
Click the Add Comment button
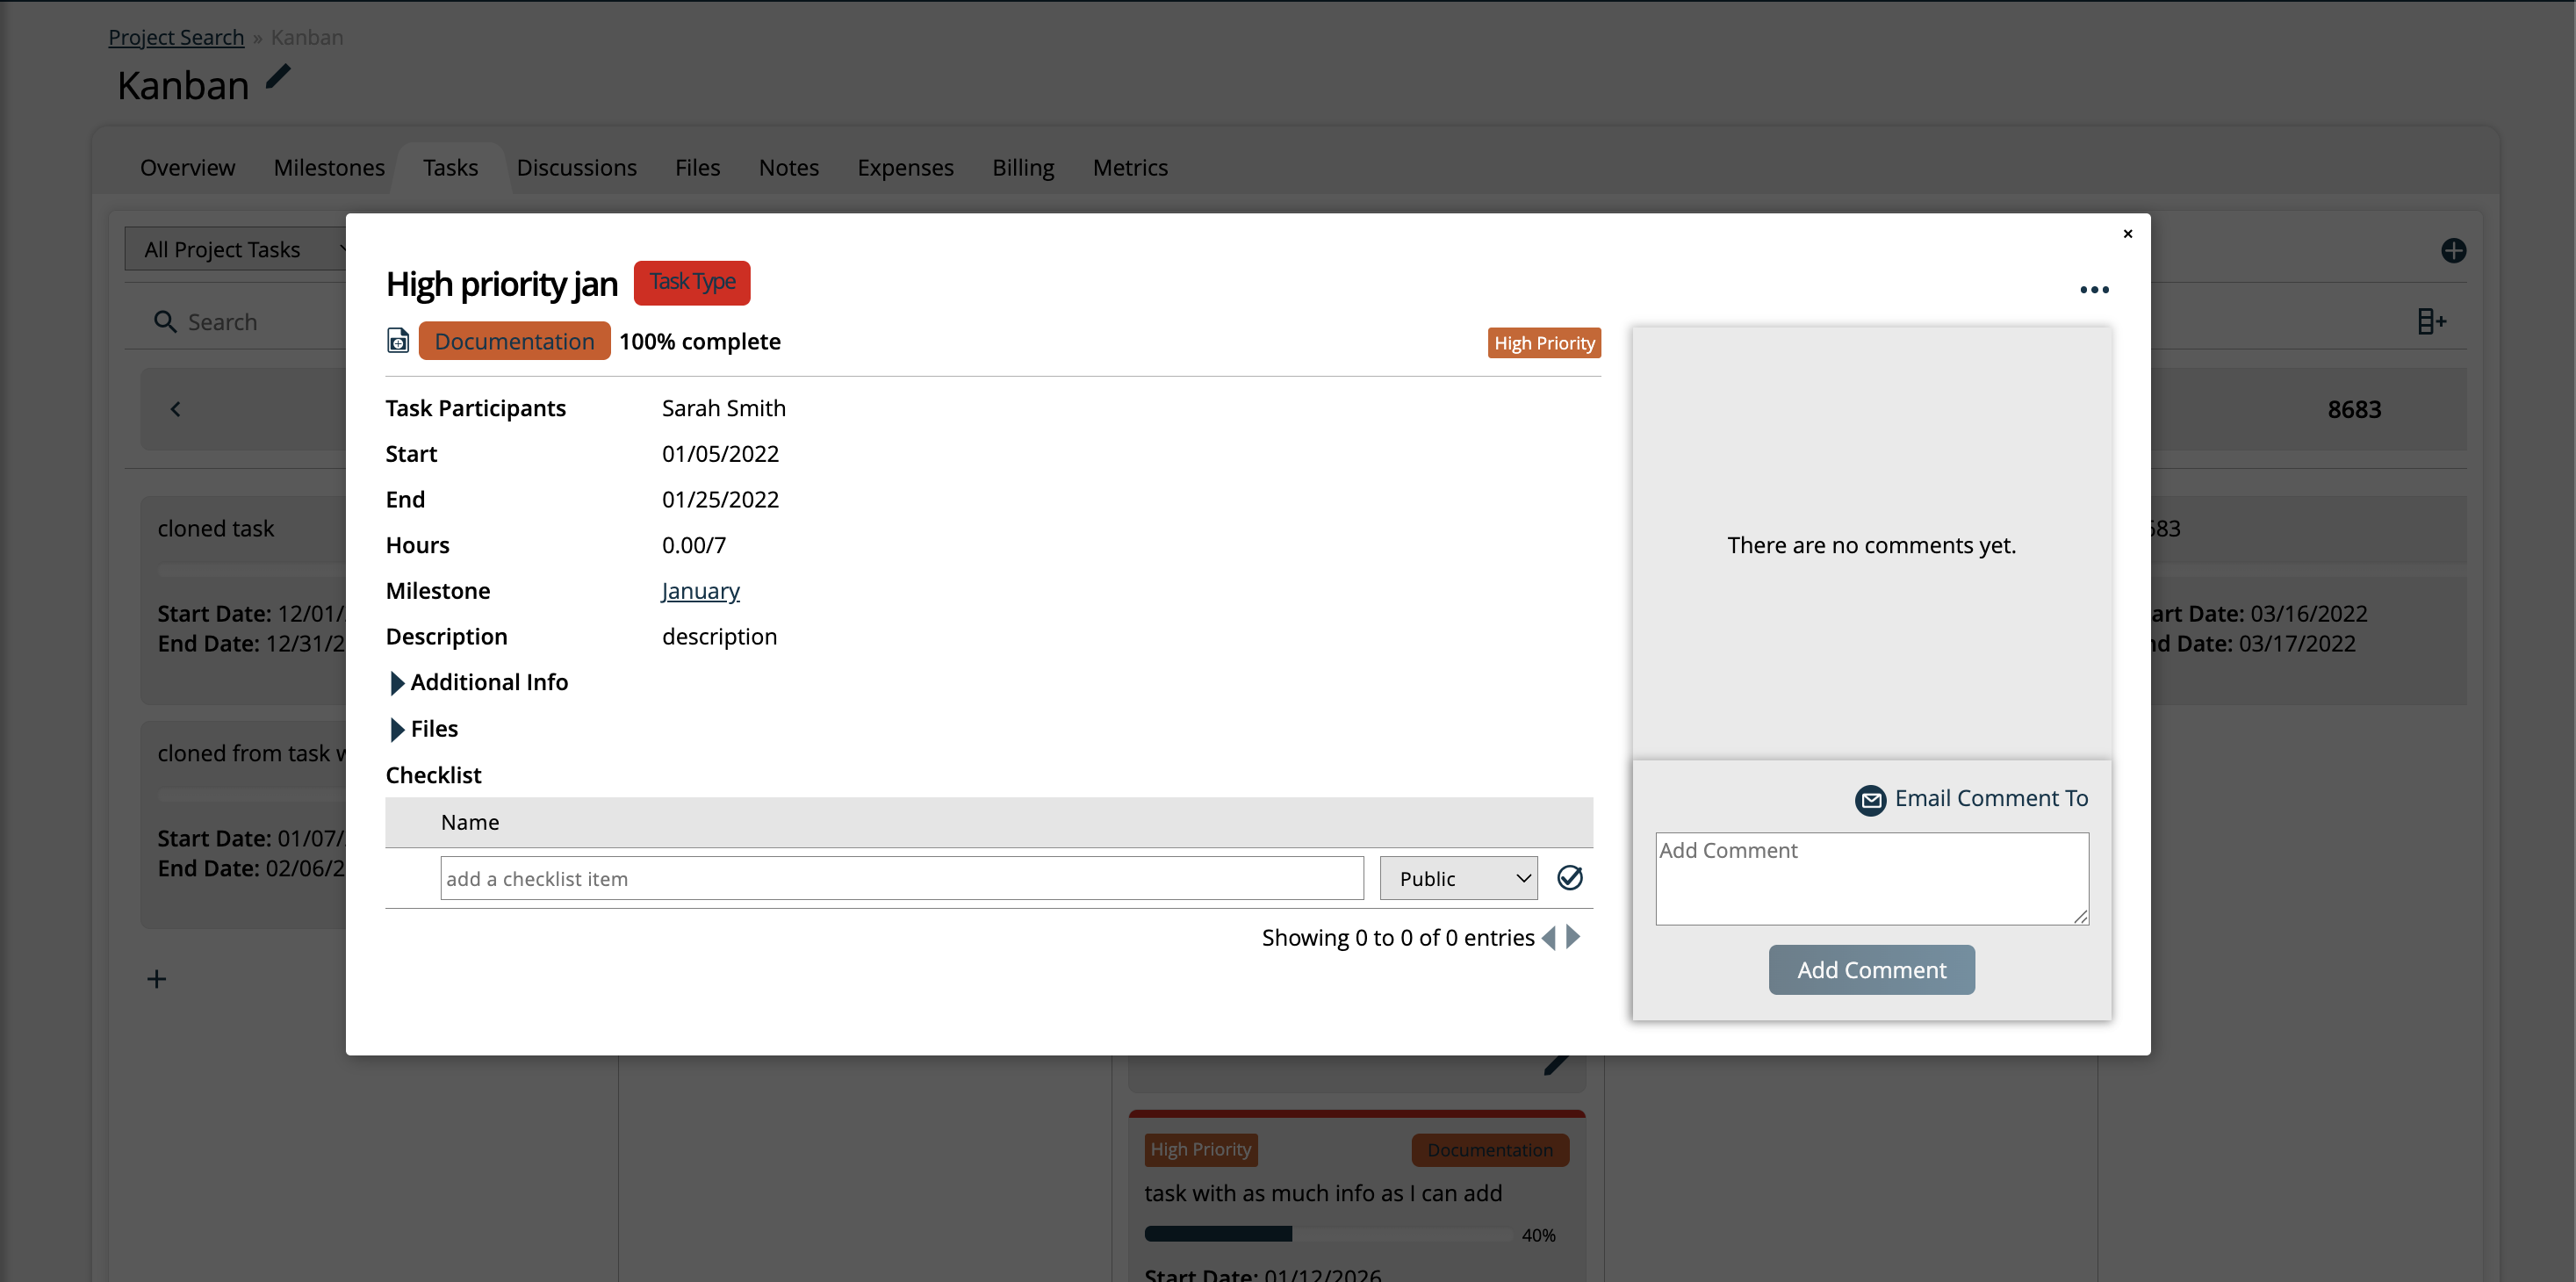[x=1871, y=969]
